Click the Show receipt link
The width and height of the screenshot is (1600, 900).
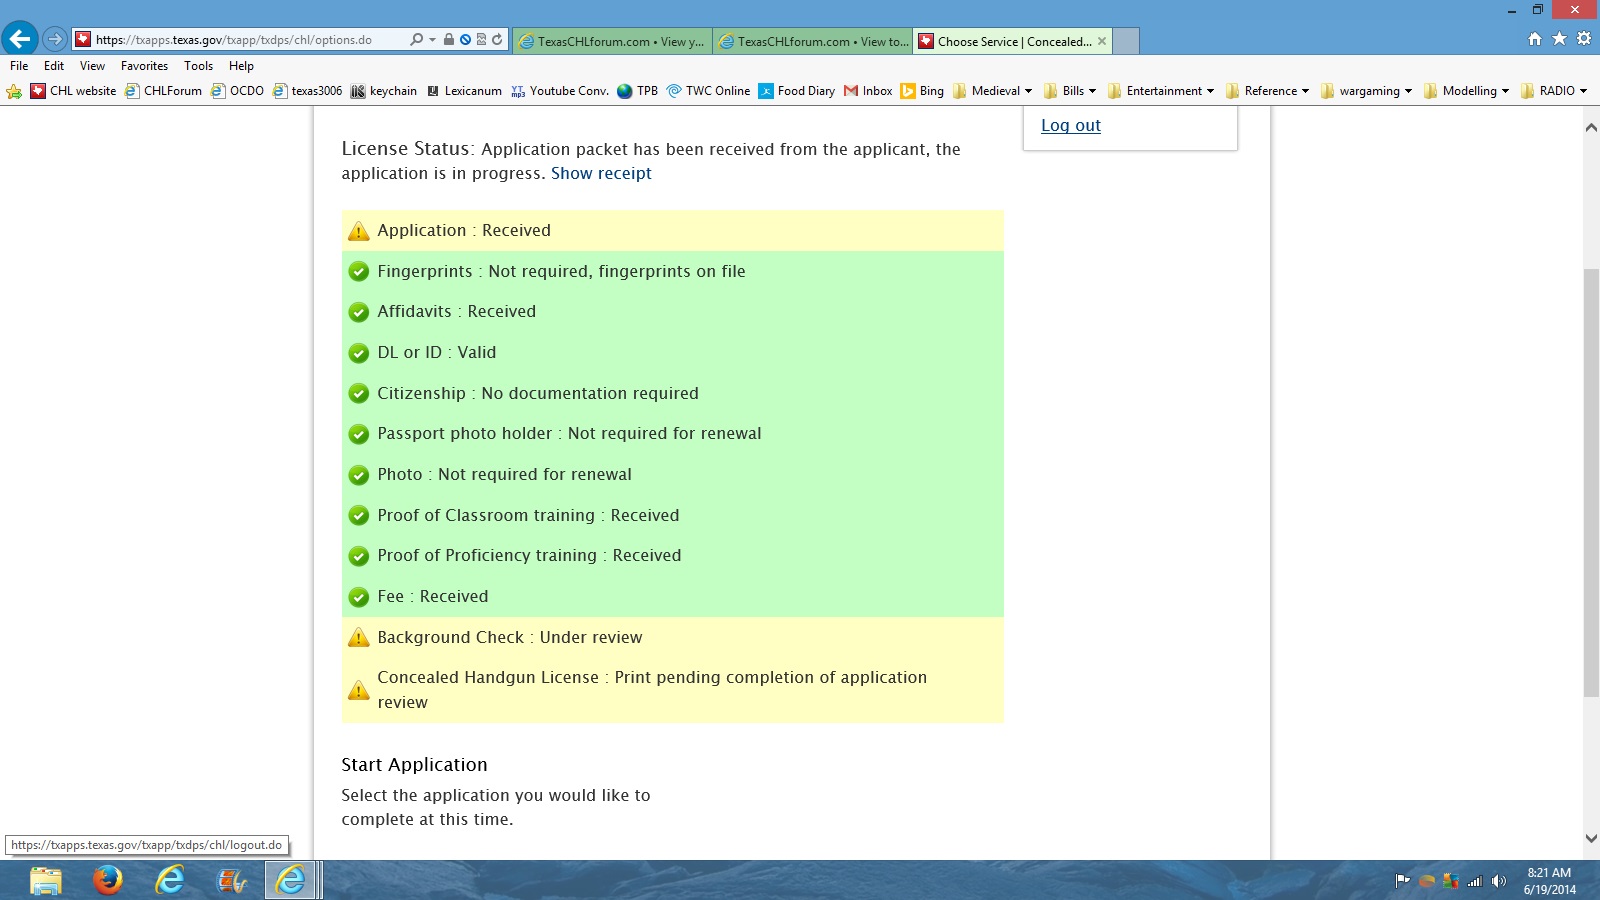601,173
